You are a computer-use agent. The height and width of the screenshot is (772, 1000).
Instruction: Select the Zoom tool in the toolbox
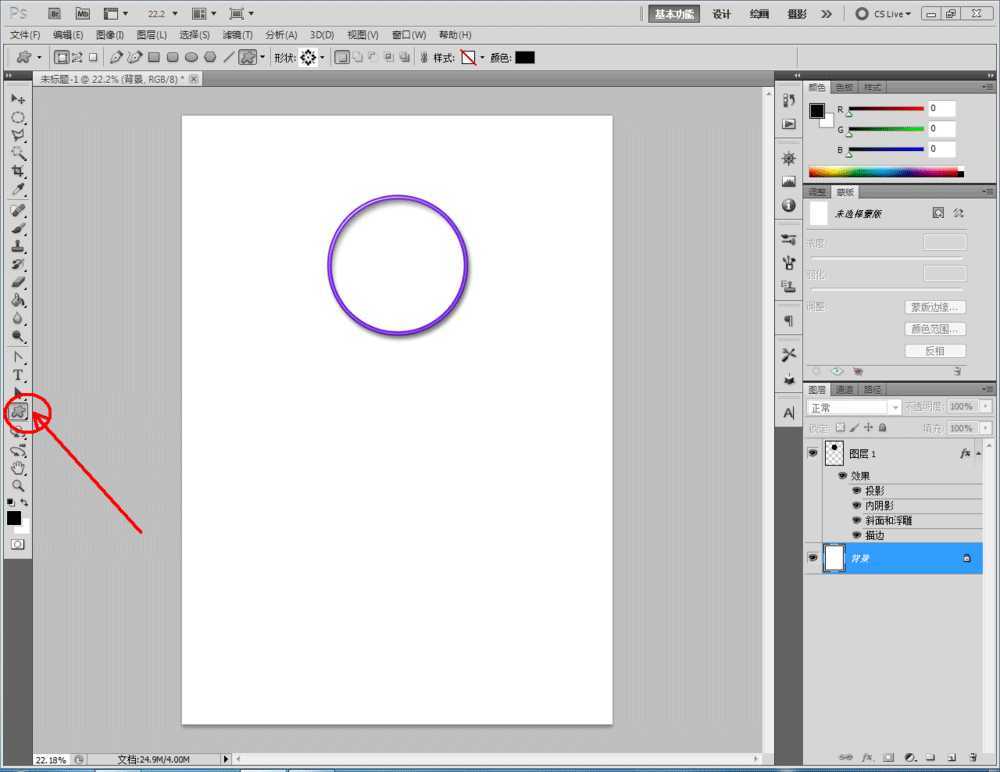point(18,486)
